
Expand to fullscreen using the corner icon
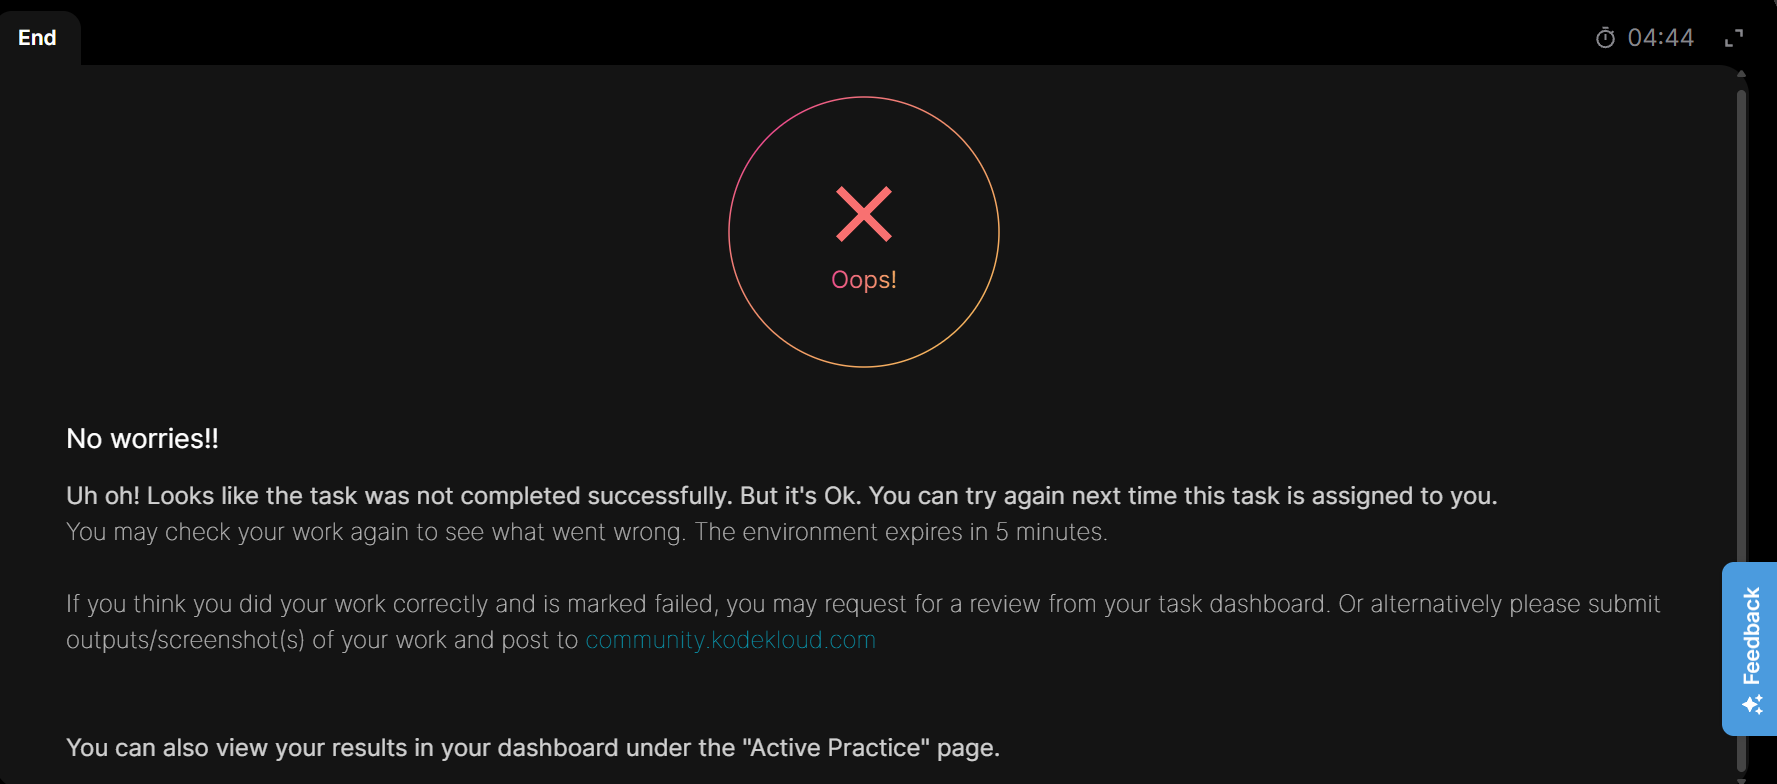[1734, 38]
